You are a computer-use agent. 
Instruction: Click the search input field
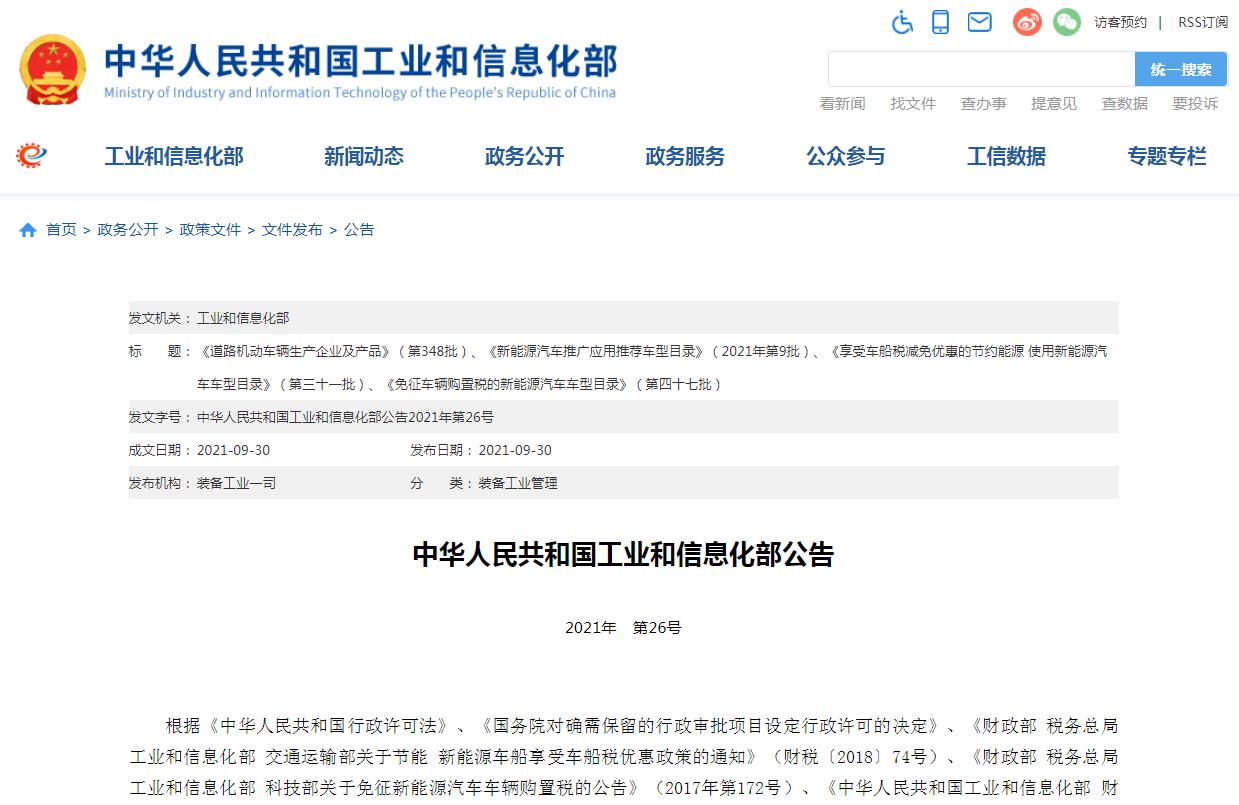[x=981, y=69]
